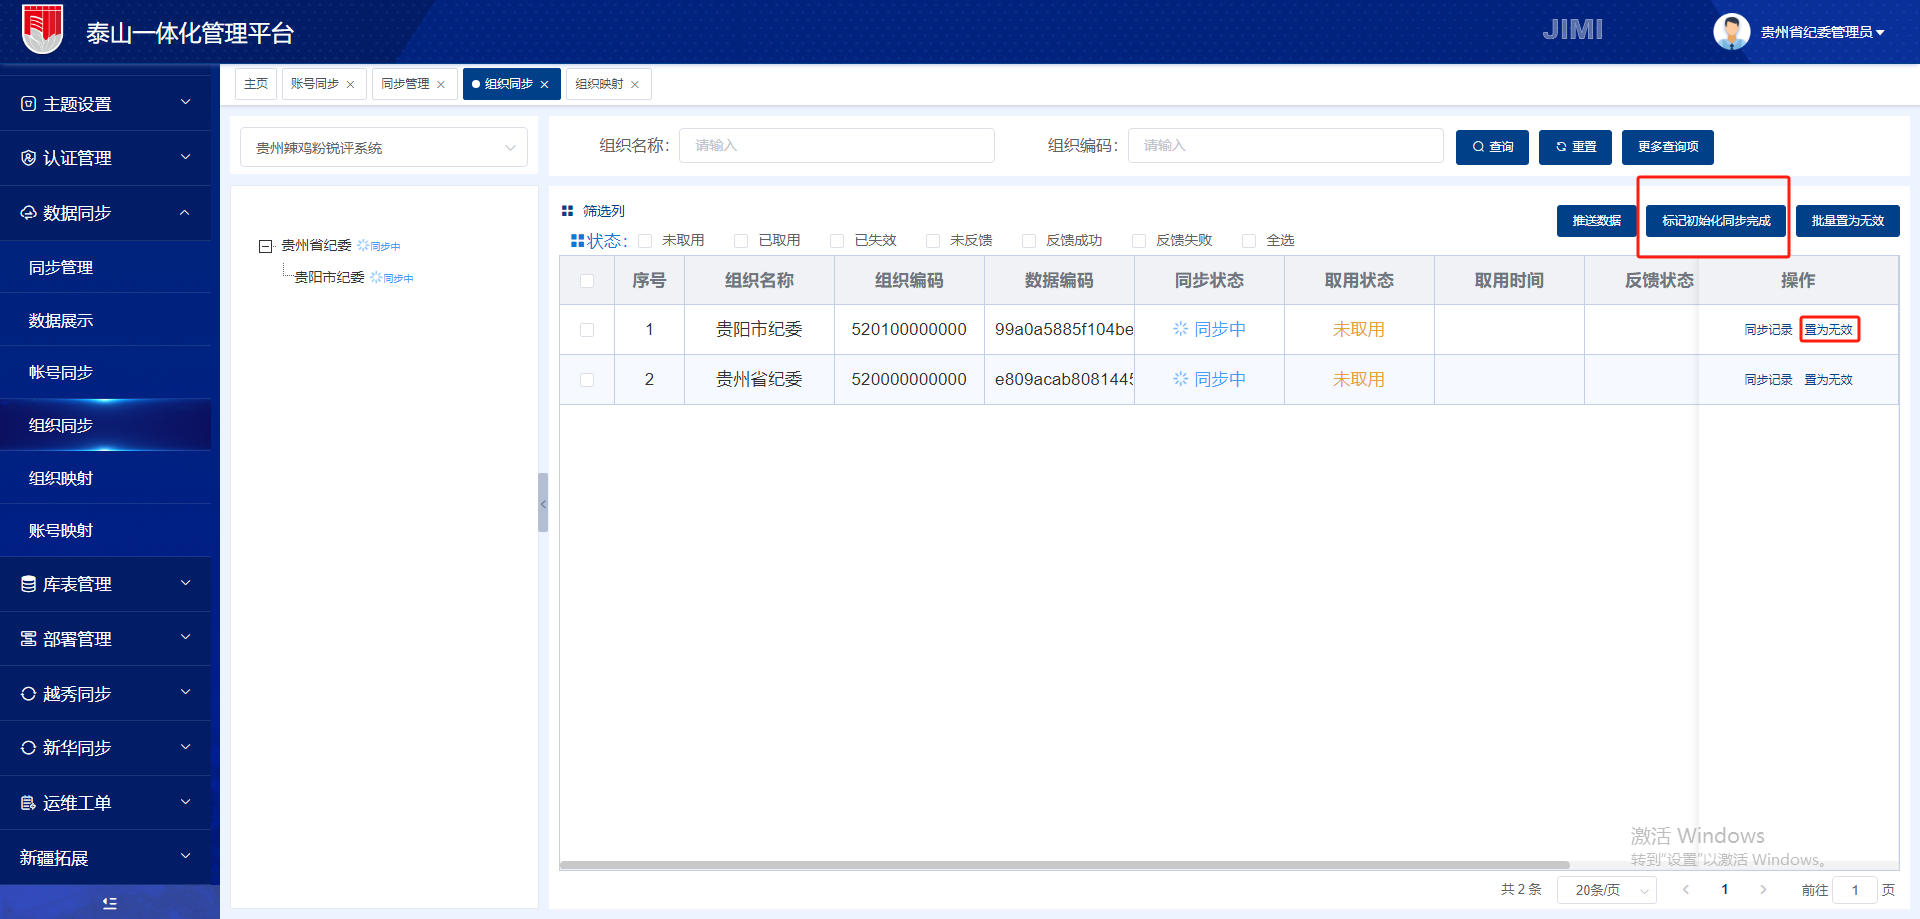Close the 同步管理 tab
This screenshot has width=1920, height=919.
click(441, 85)
